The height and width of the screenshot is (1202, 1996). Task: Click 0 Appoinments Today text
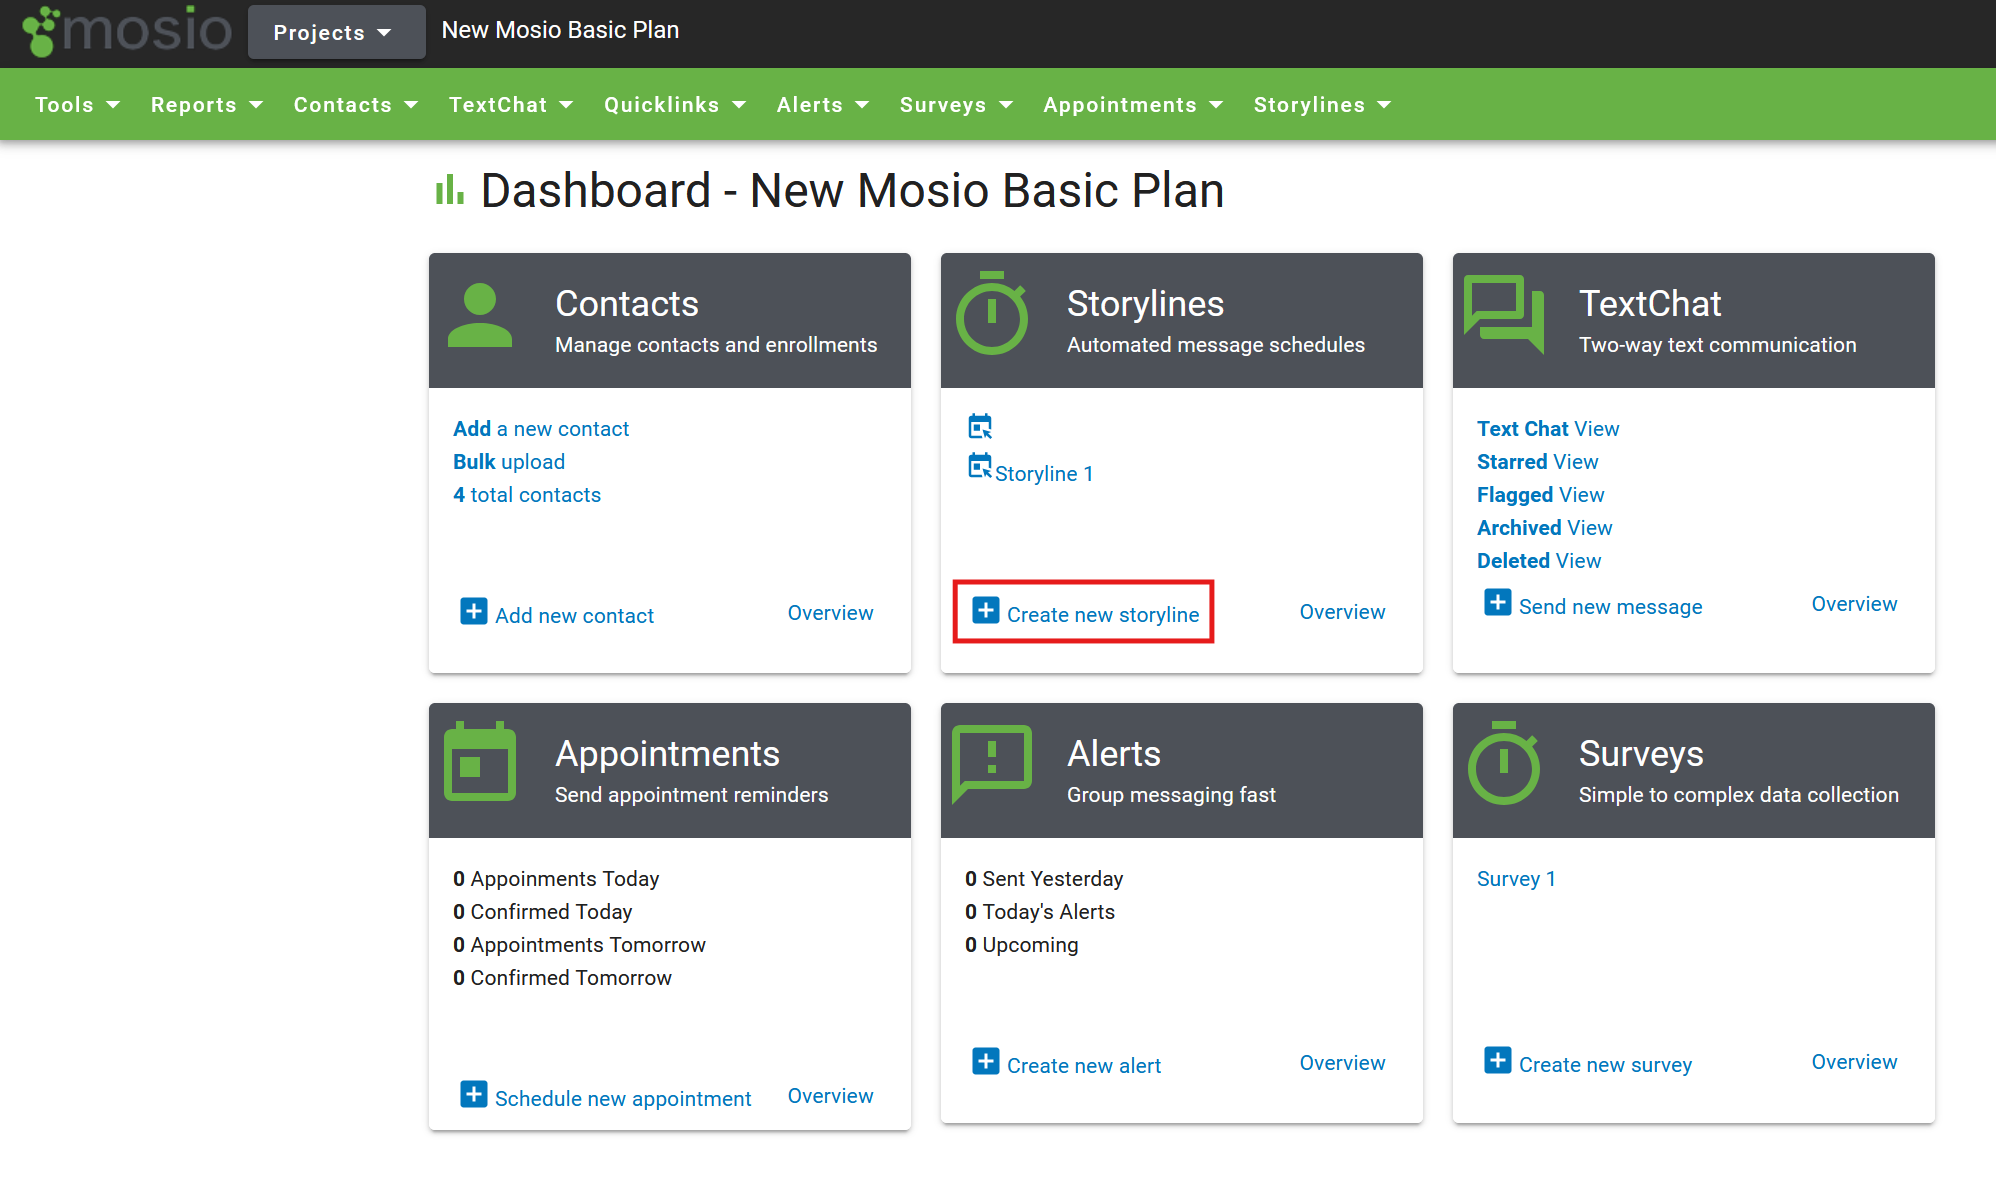(x=556, y=879)
